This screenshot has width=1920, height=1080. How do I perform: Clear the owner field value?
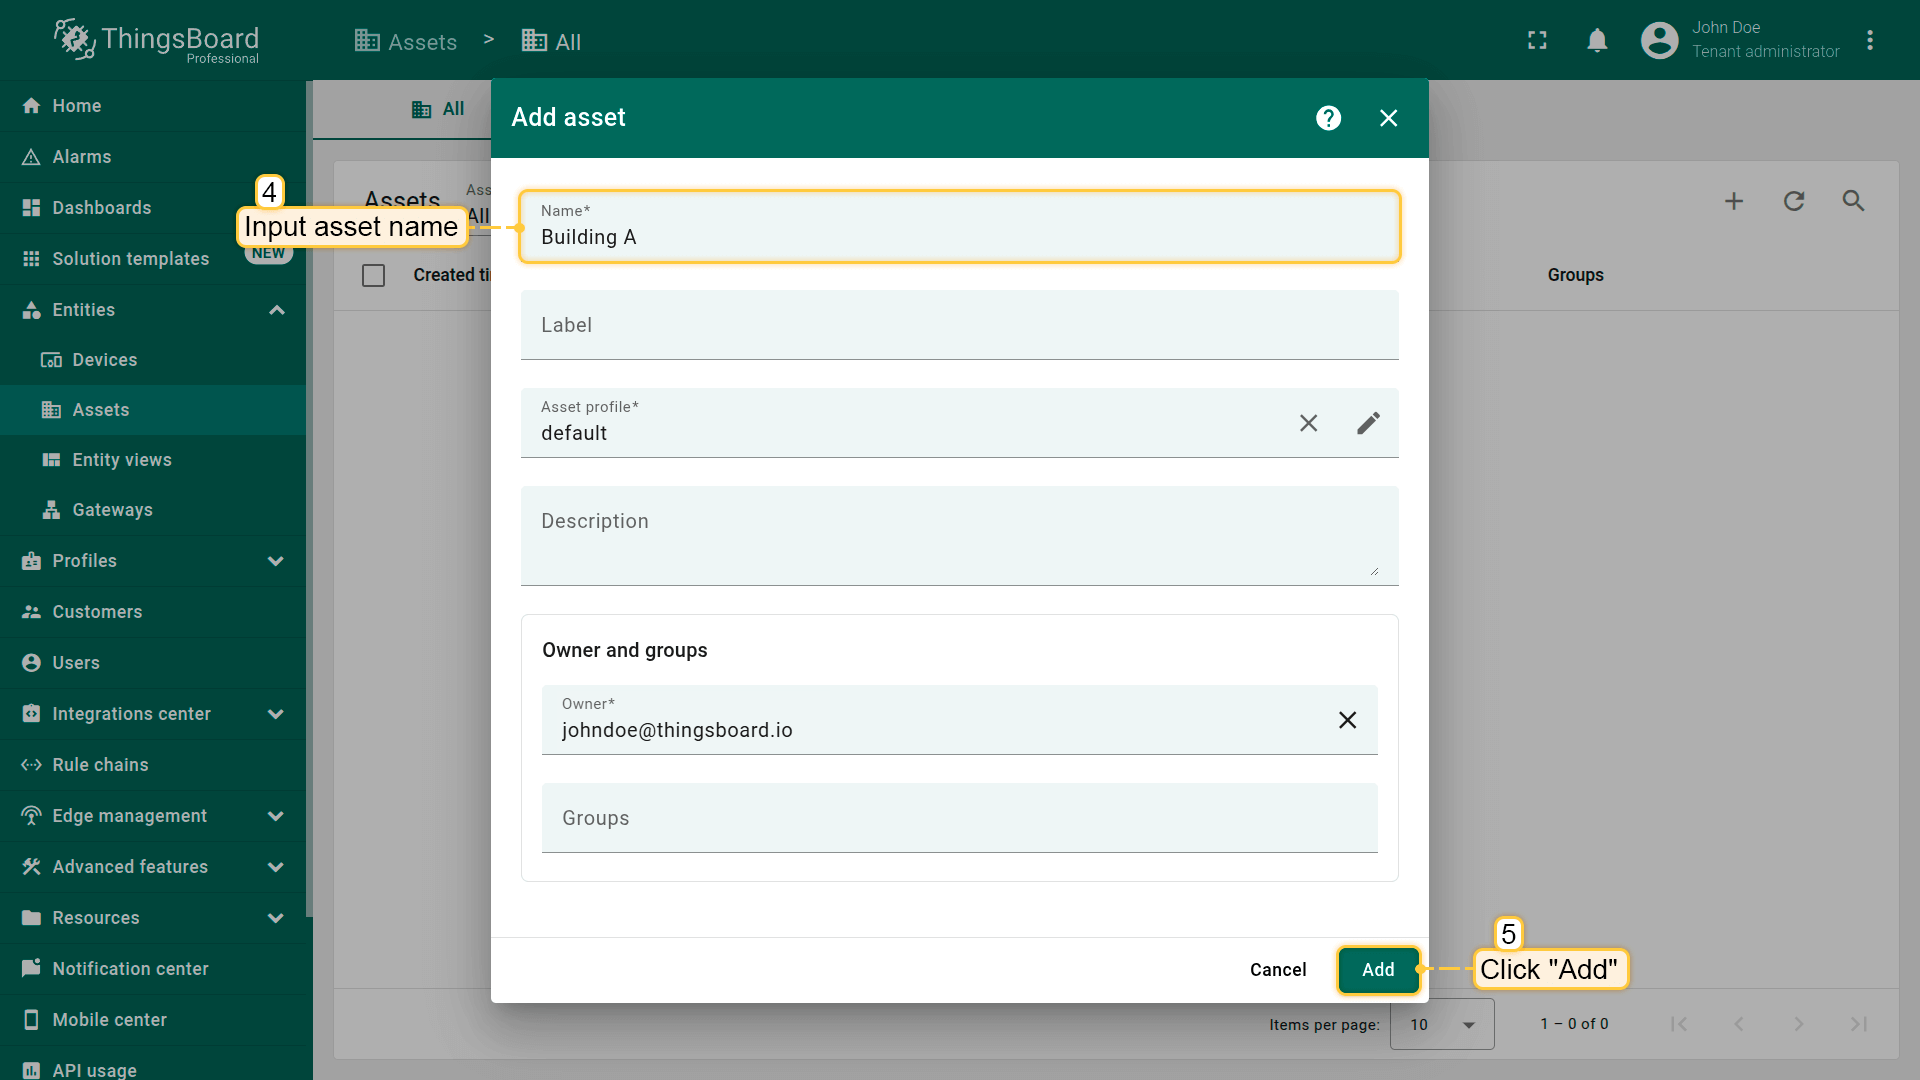click(1347, 720)
